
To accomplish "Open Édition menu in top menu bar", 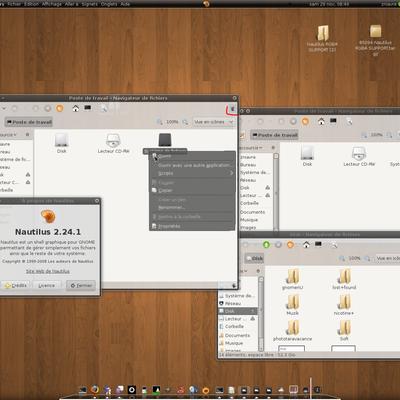I will pyautogui.click(x=31, y=4).
